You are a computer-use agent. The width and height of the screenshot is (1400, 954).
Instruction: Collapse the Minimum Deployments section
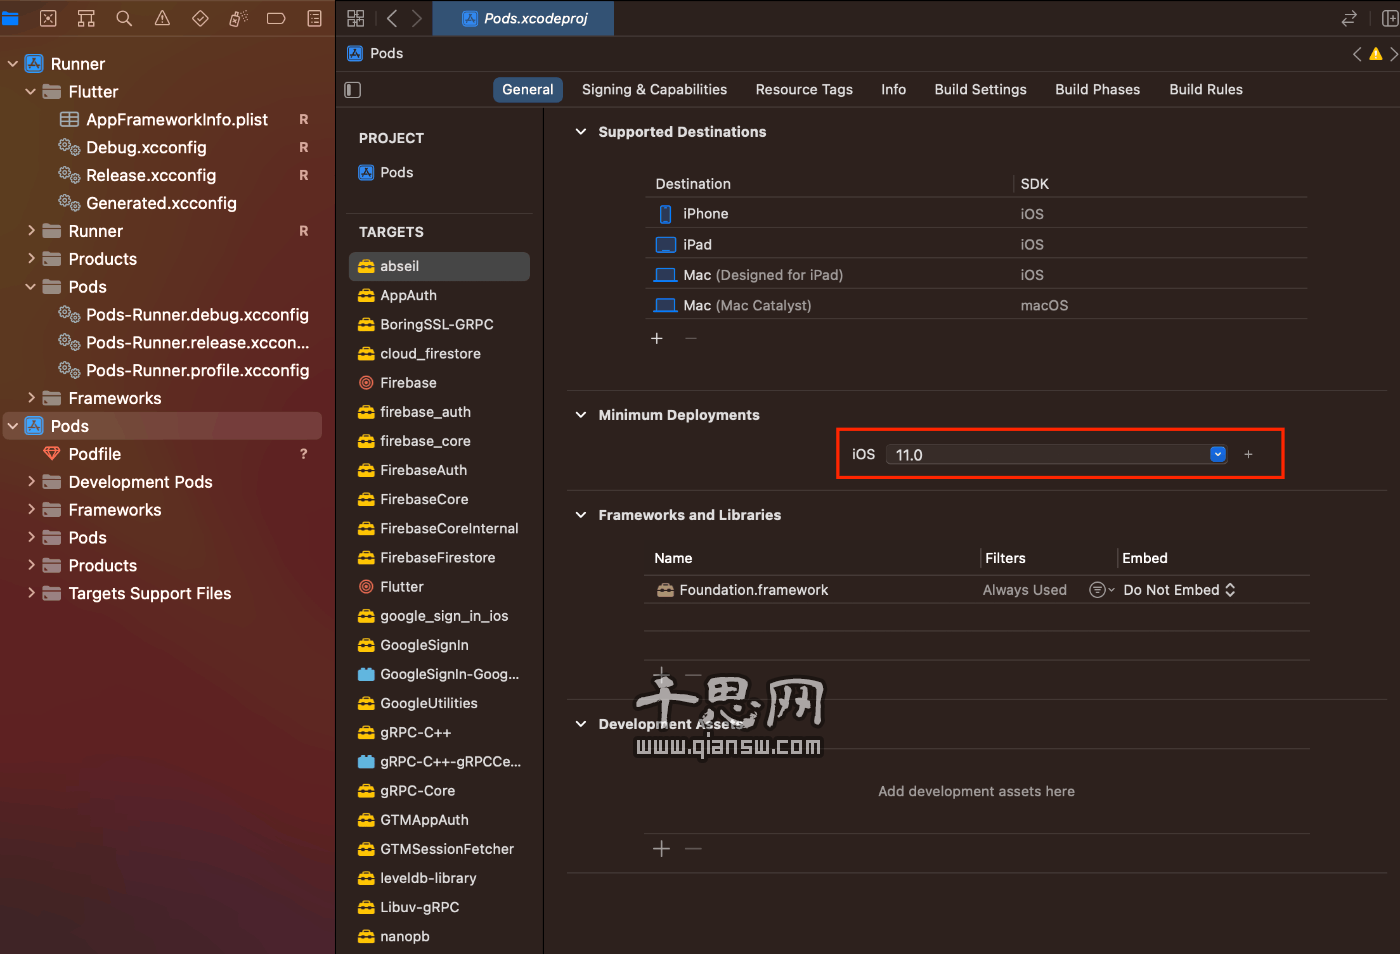coord(581,415)
